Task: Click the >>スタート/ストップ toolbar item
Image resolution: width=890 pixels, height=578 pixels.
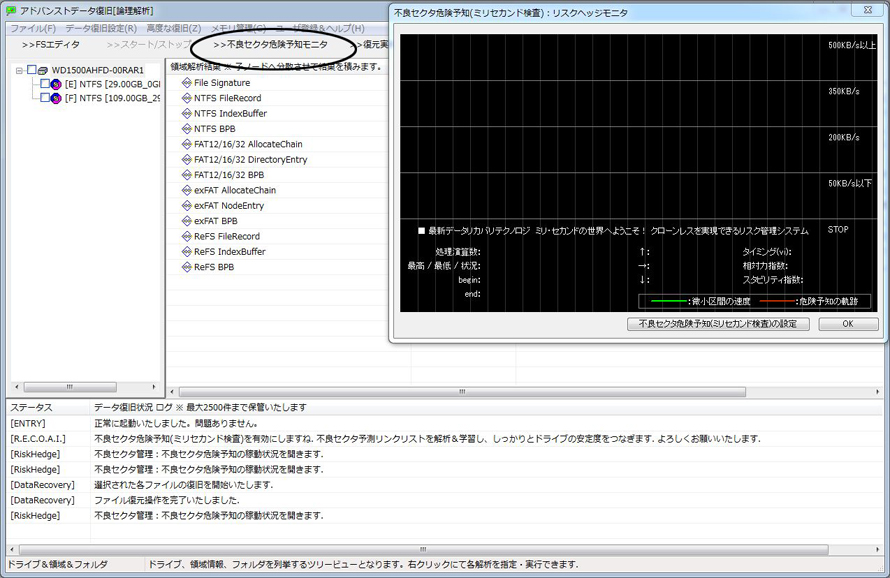Action: 149,44
